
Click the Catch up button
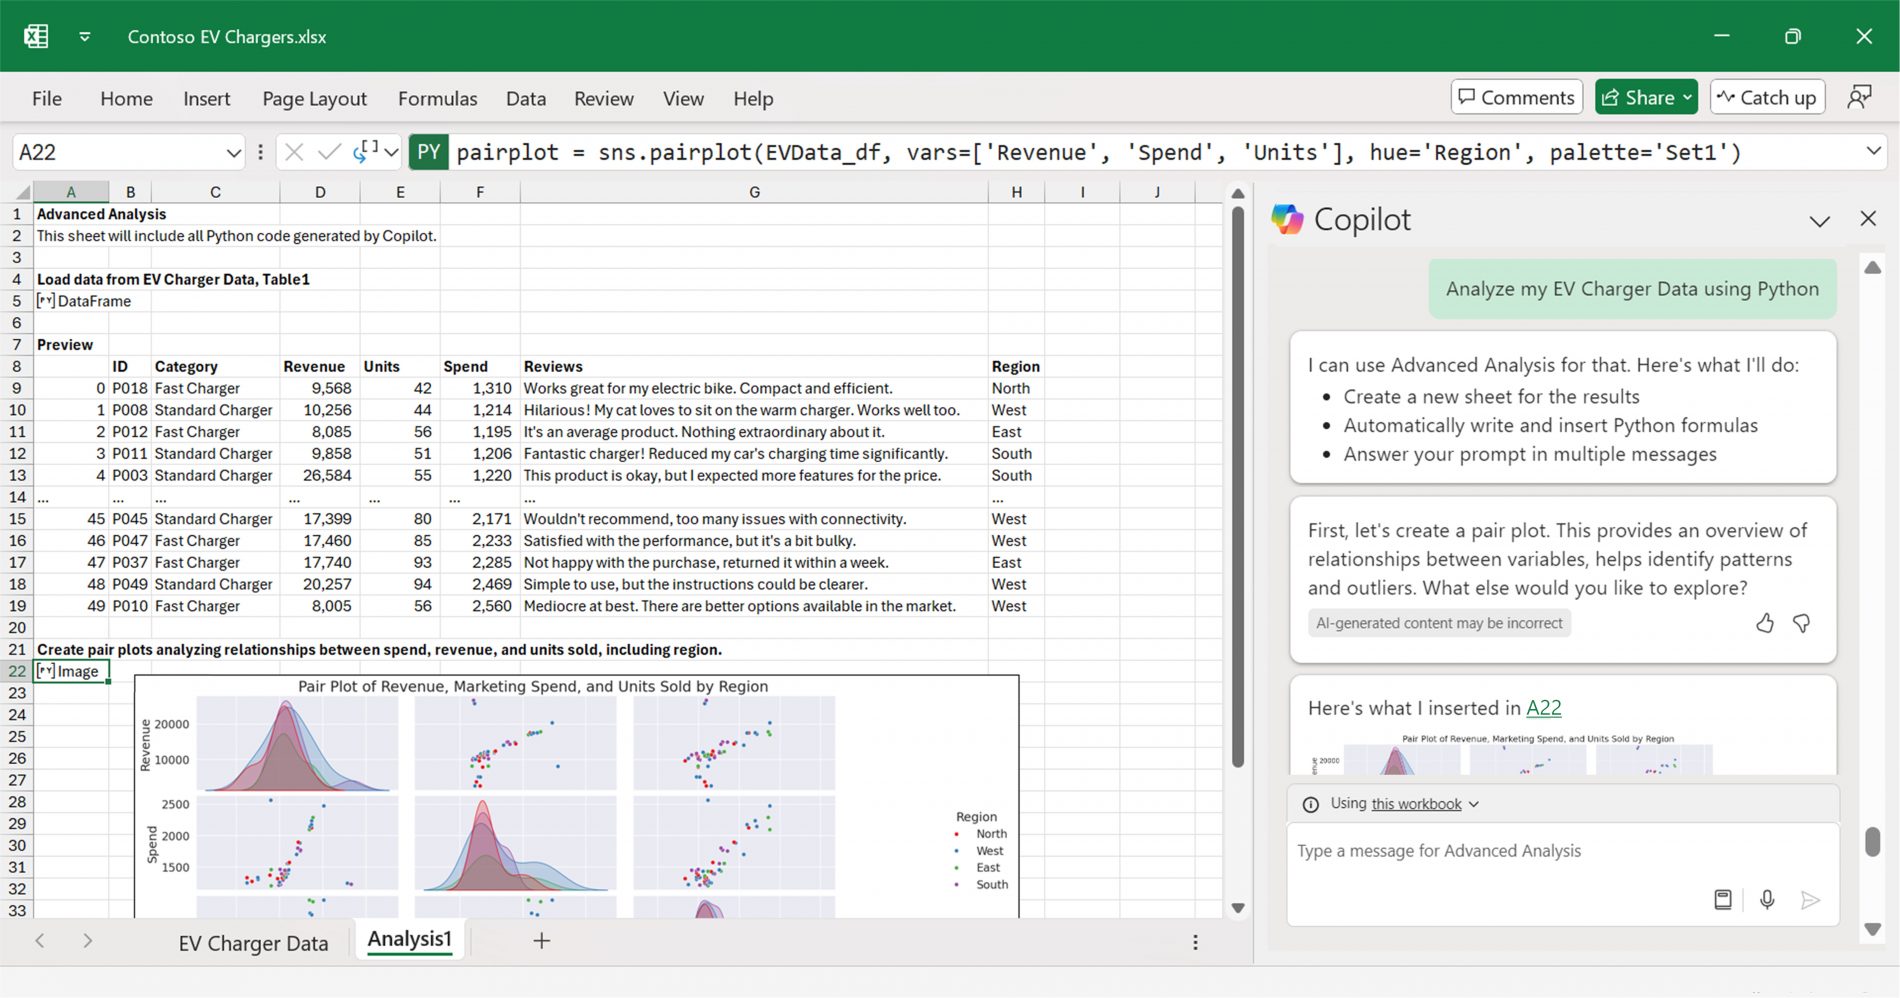click(x=1767, y=96)
